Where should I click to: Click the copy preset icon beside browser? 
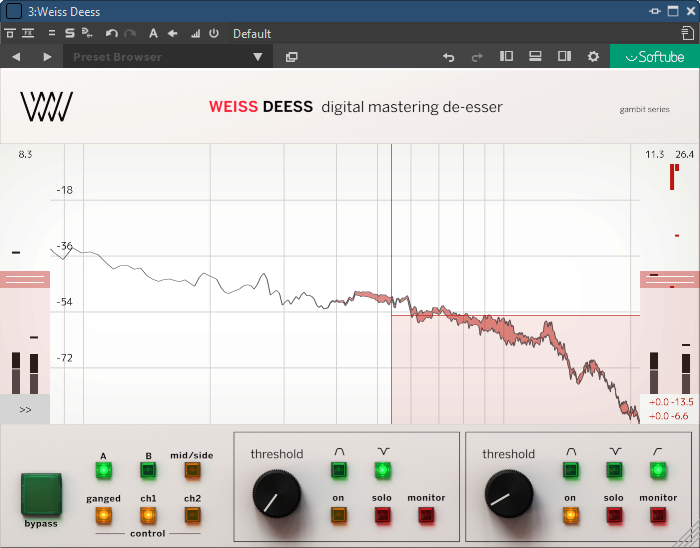coord(292,57)
